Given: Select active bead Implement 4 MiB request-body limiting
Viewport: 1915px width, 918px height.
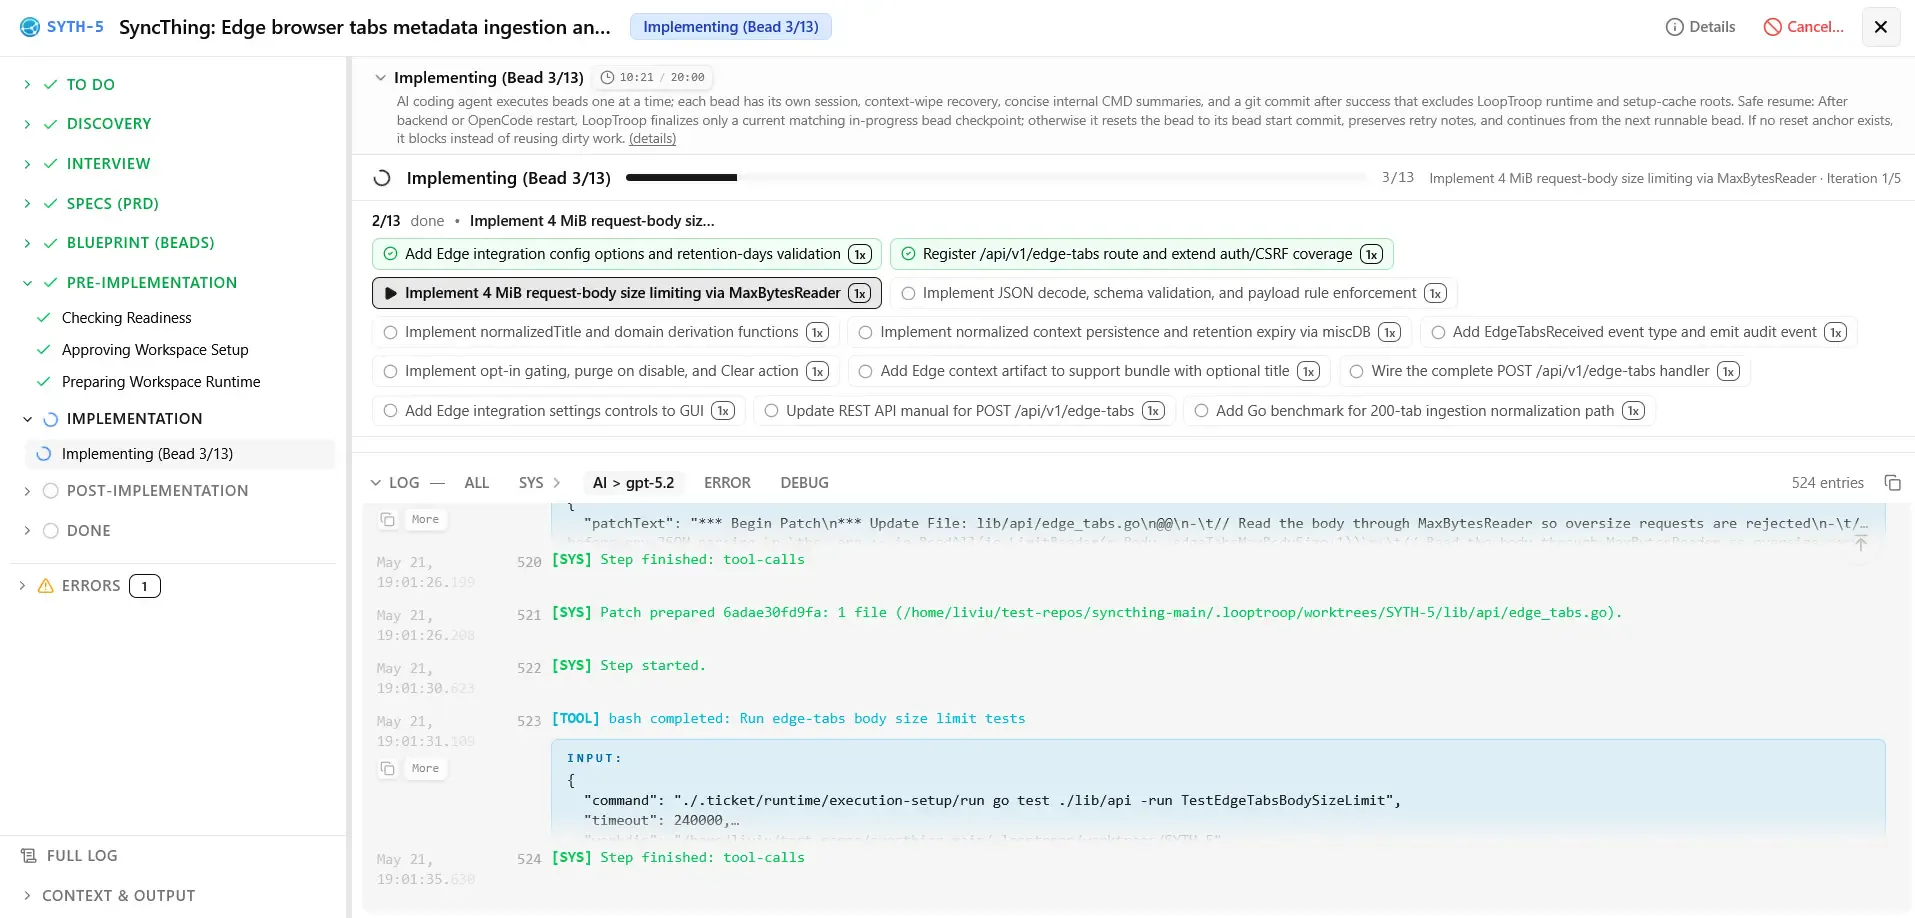Looking at the screenshot, I should (x=627, y=293).
